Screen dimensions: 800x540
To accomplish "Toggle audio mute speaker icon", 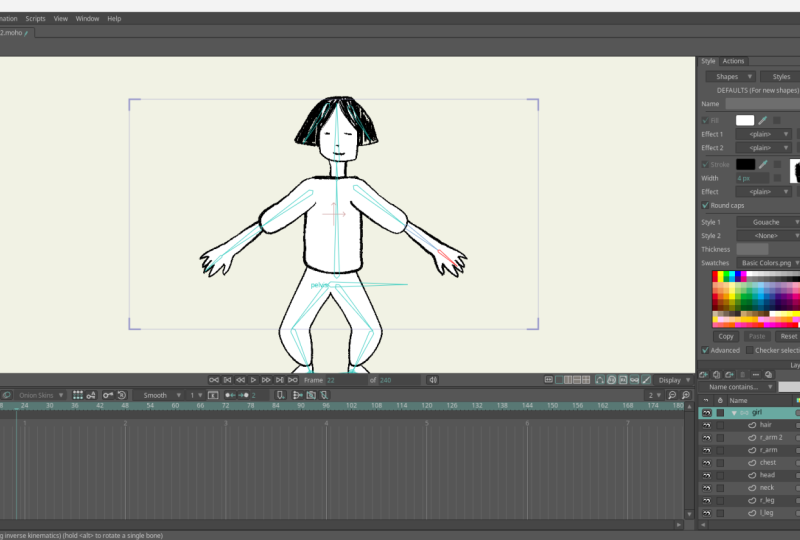I will pyautogui.click(x=433, y=380).
